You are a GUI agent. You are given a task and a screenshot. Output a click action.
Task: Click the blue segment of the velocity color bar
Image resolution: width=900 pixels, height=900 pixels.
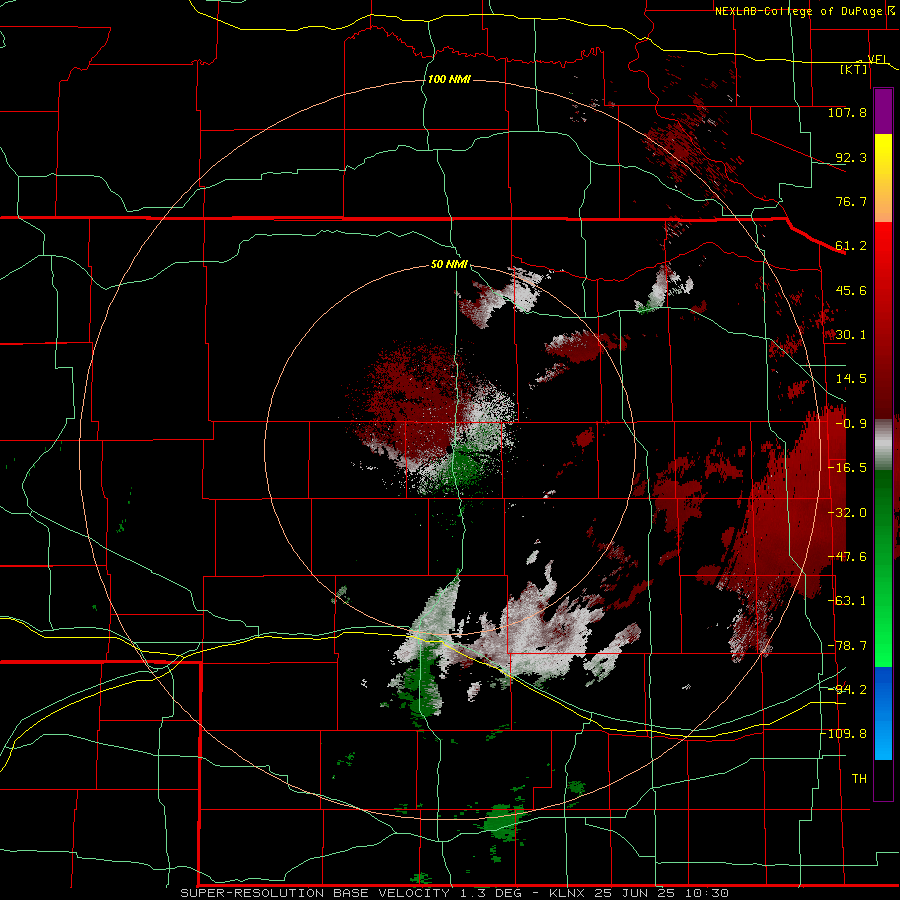coord(883,713)
